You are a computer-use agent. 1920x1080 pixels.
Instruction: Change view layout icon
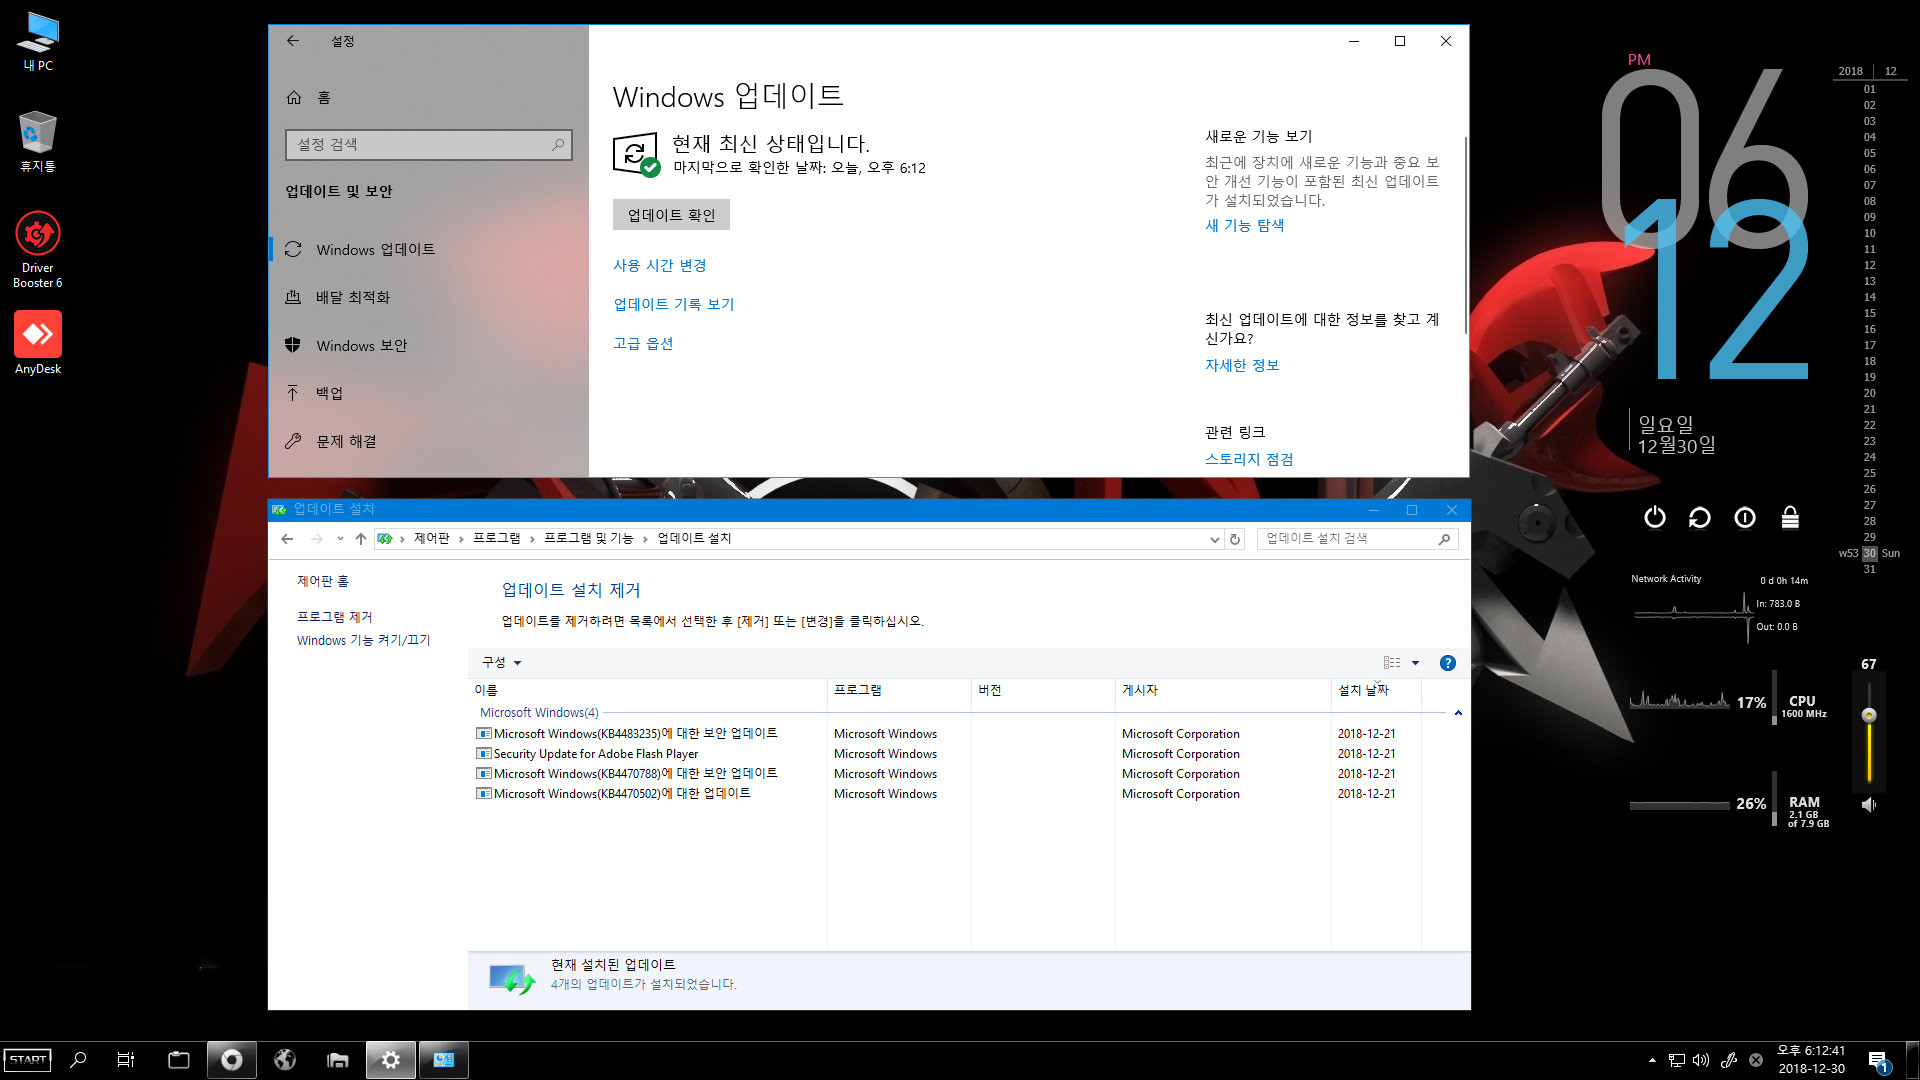click(1392, 662)
